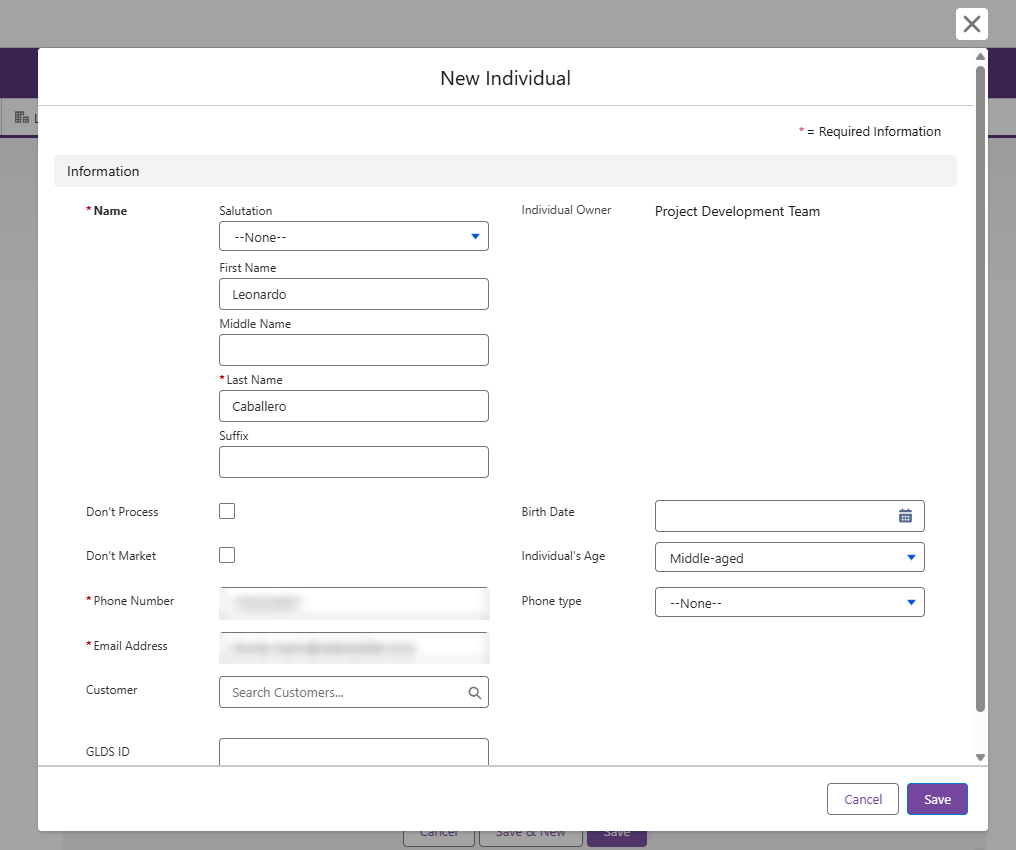Click the Required Information note
Viewport: 1016px width, 850px height.
click(870, 132)
